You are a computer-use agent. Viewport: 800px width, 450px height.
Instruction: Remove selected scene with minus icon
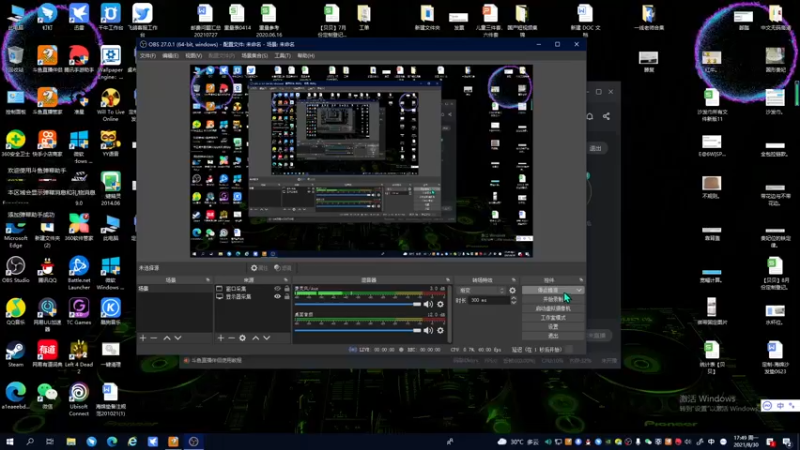pos(154,338)
